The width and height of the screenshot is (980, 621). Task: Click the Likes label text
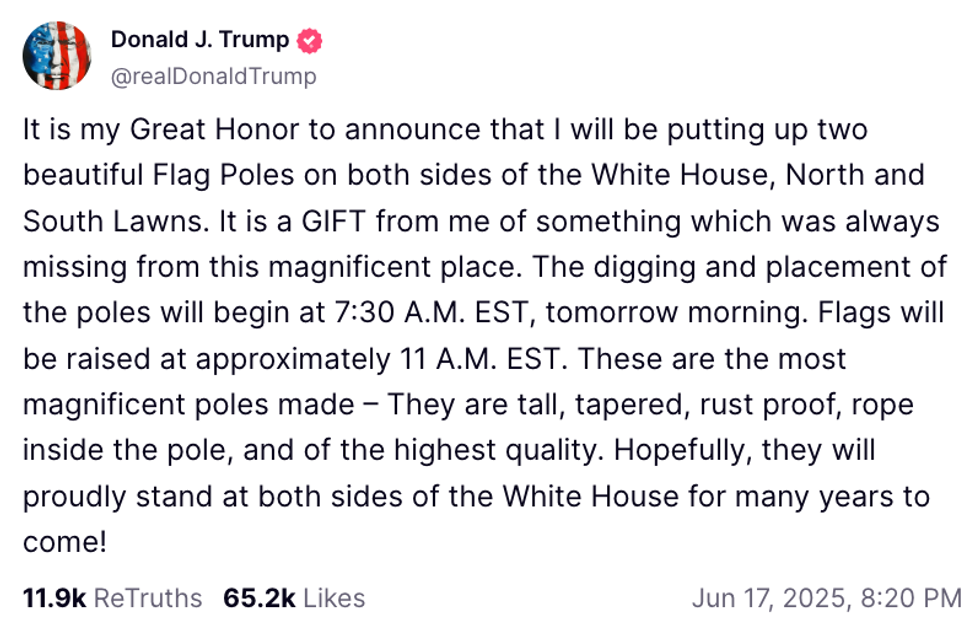pos(333,598)
